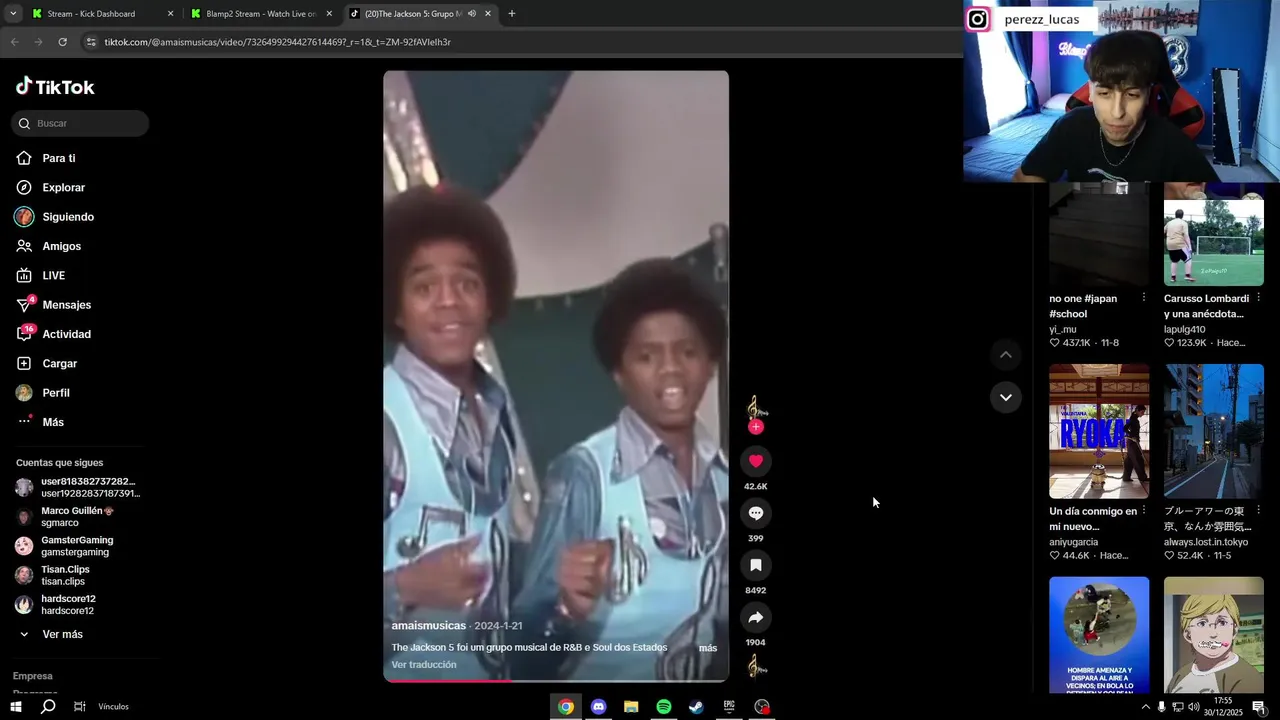This screenshot has height=720, width=1280.
Task: Open the spinning sound disc icon
Action: tap(757, 666)
